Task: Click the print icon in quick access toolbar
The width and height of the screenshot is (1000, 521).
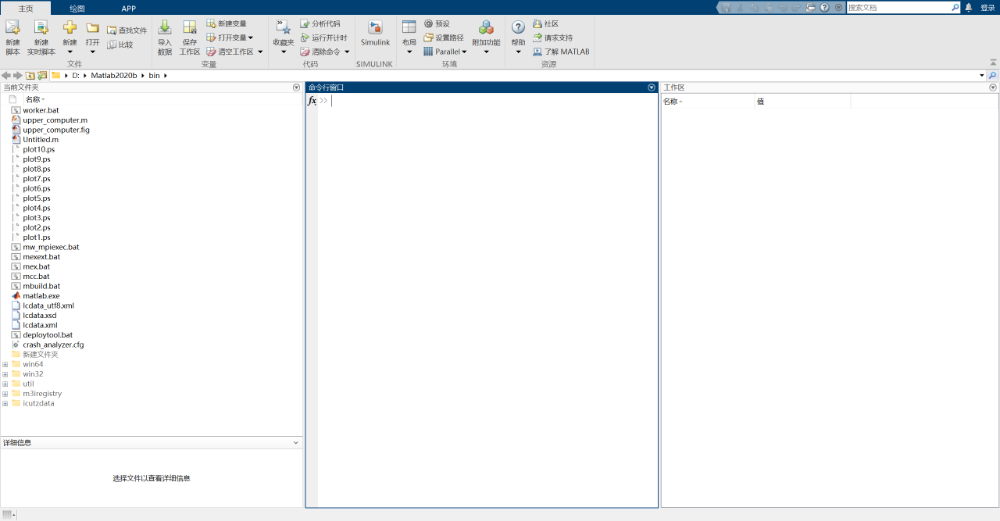Action: point(811,8)
